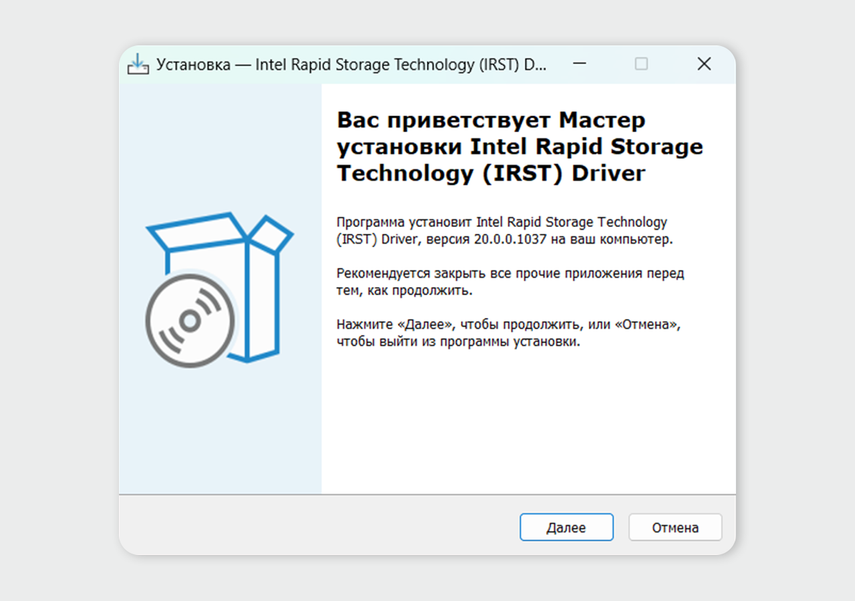The image size is (855, 601).
Task: Click the Отмена button to cancel setup
Action: click(675, 527)
